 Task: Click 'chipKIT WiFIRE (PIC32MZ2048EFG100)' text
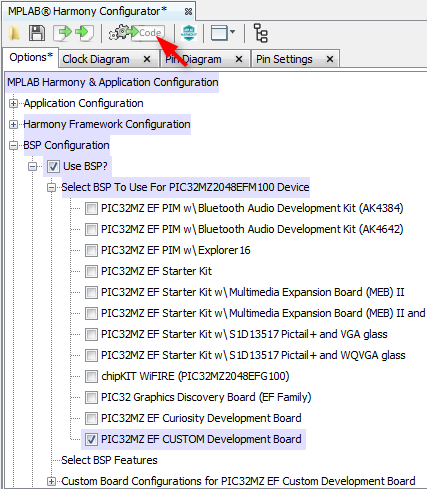click(195, 376)
